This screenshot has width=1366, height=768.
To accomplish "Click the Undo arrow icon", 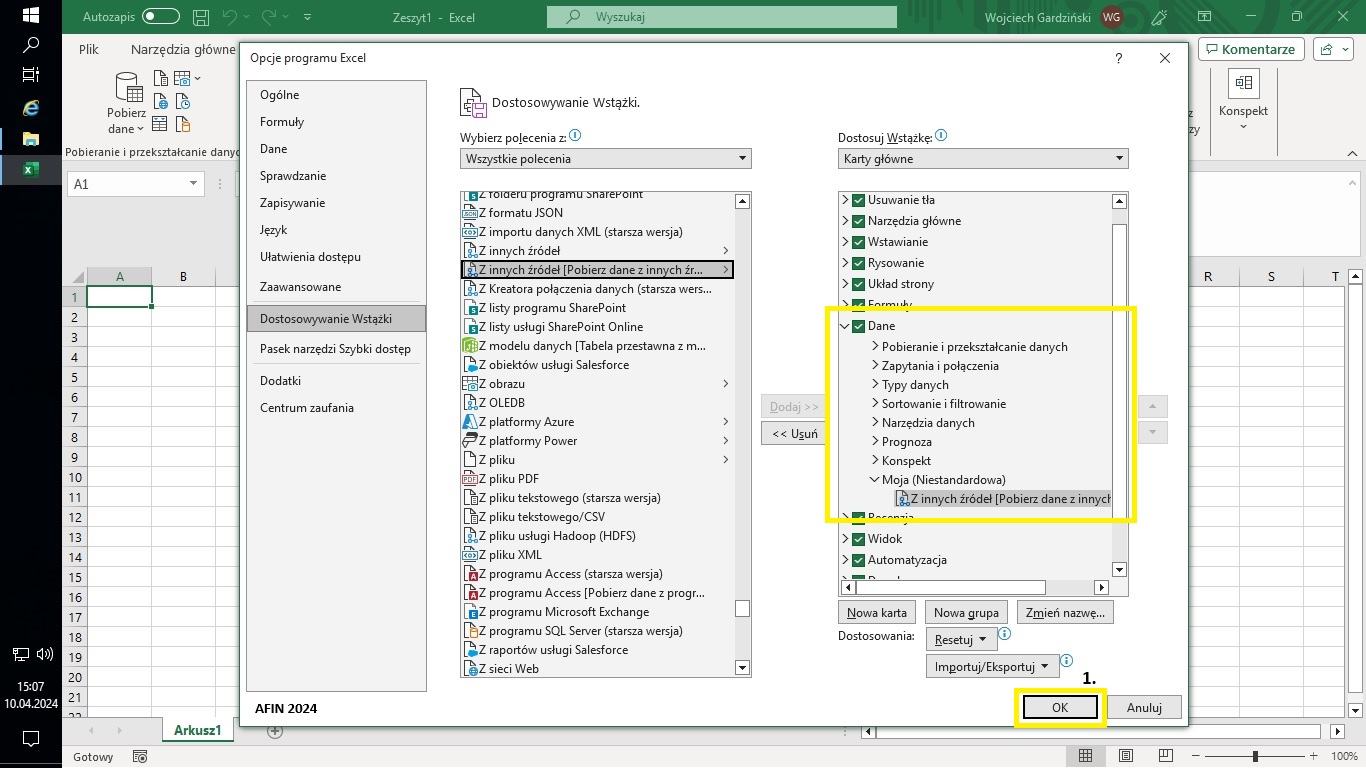I will (231, 17).
